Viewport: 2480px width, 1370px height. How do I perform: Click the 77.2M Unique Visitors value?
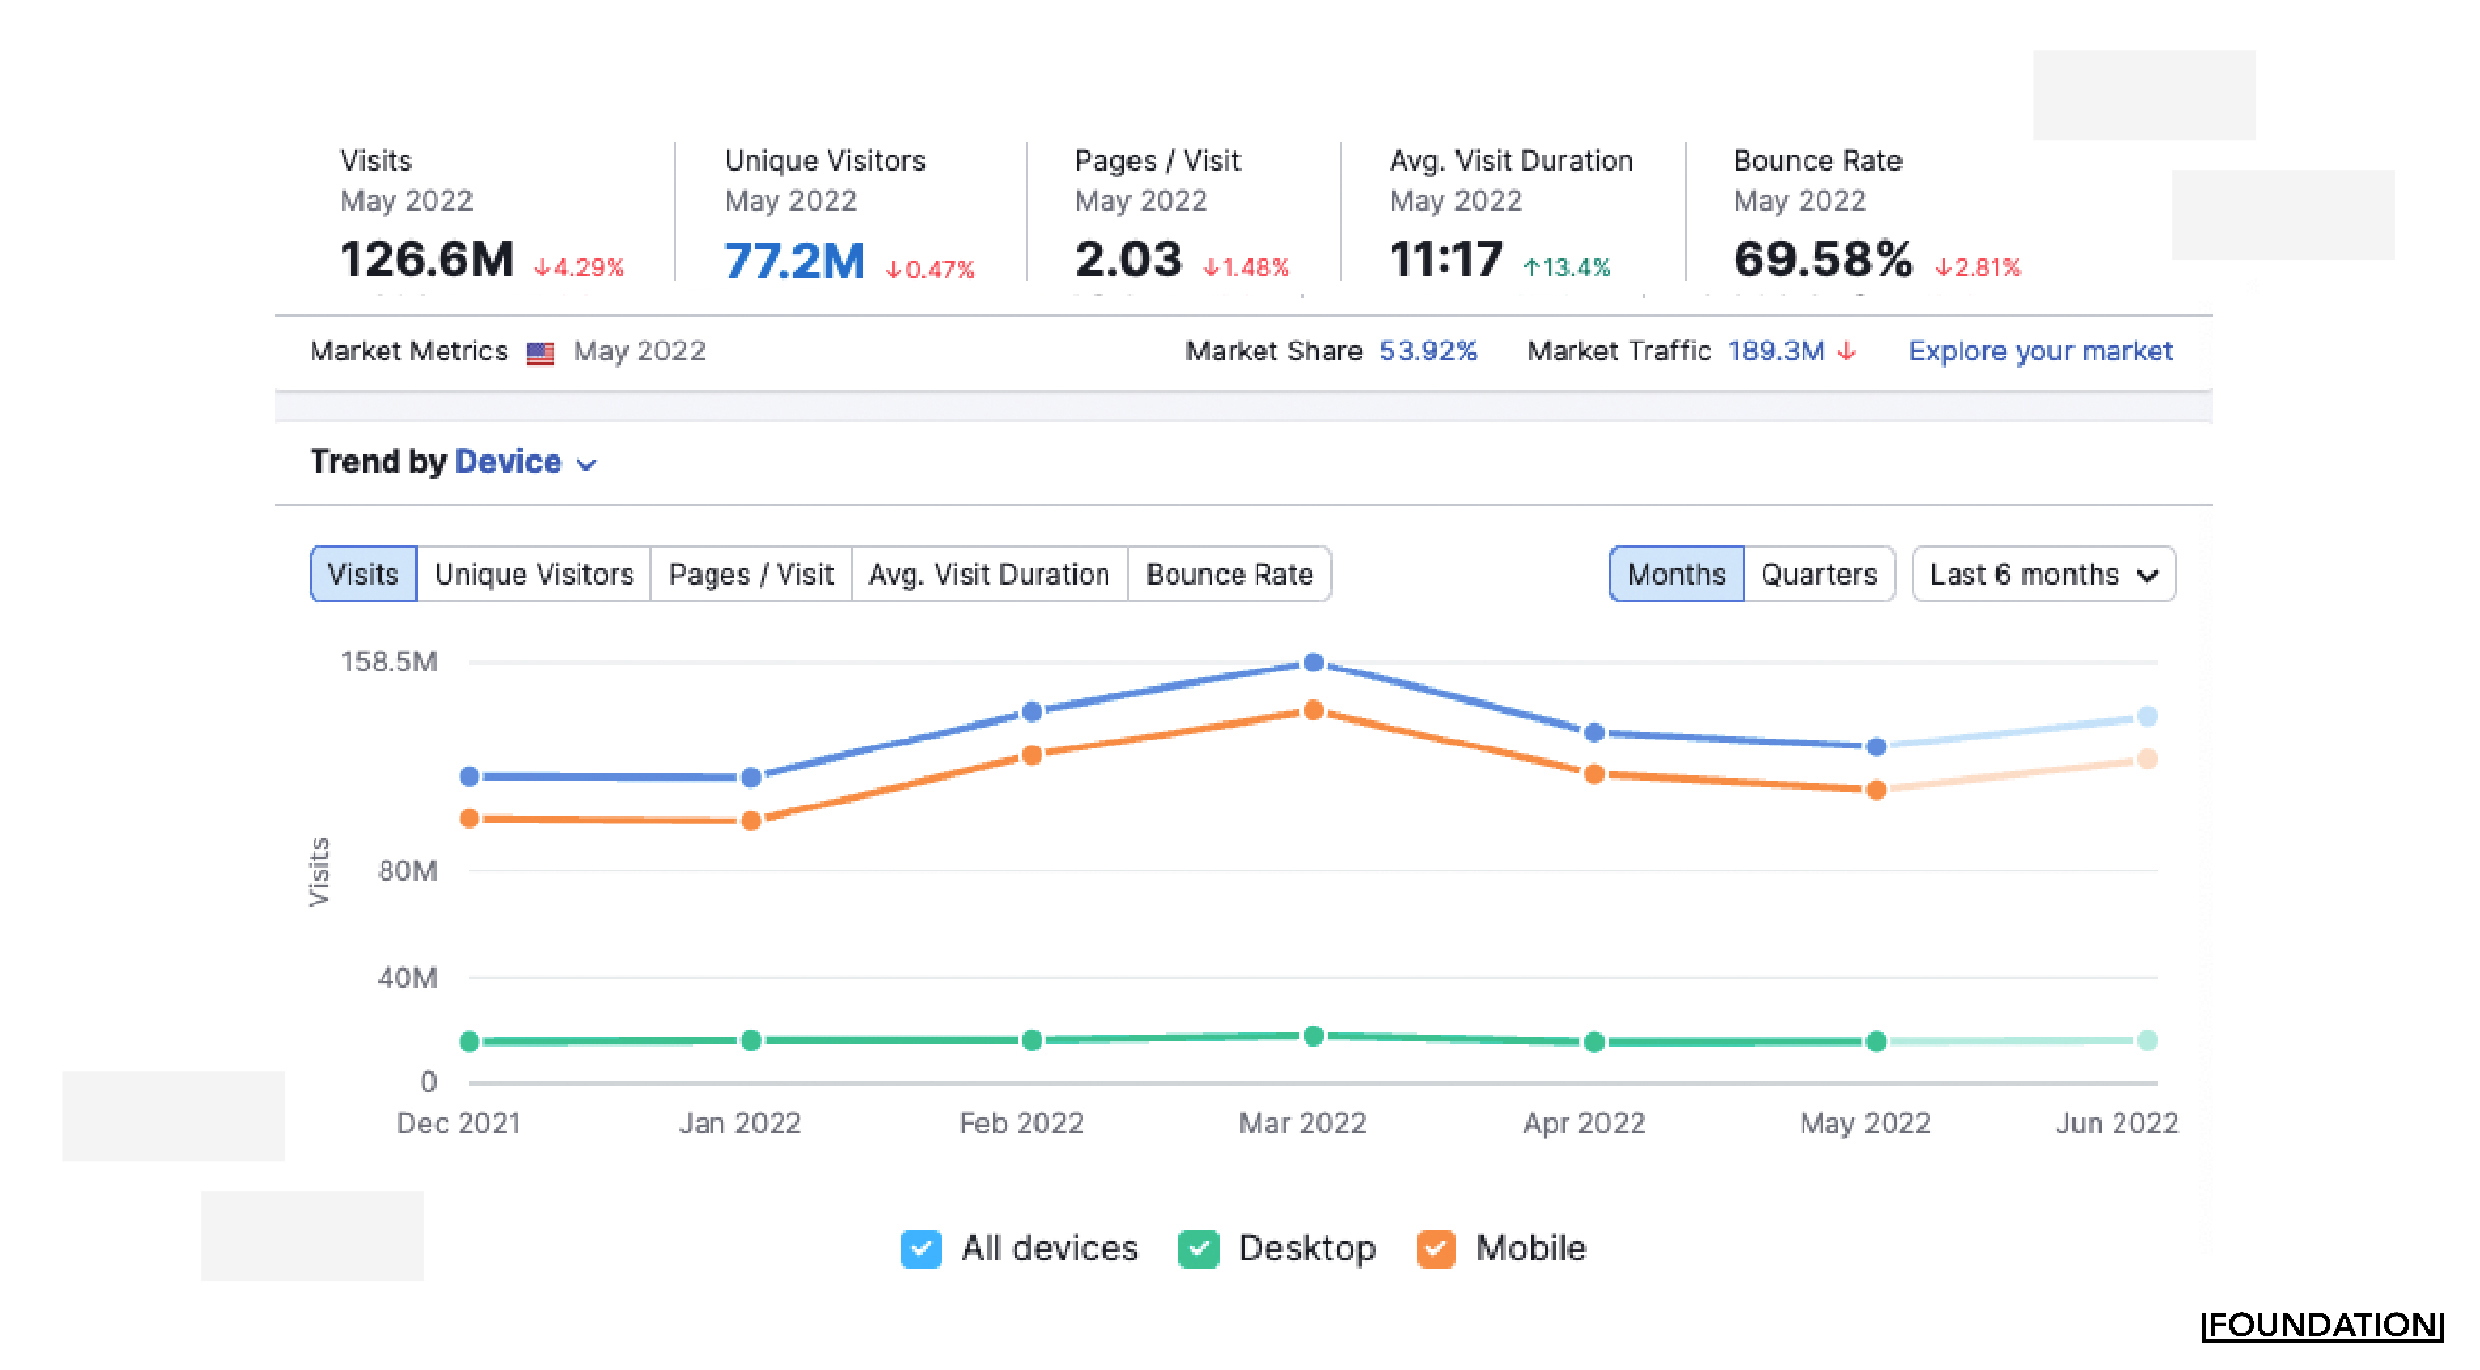[x=794, y=261]
